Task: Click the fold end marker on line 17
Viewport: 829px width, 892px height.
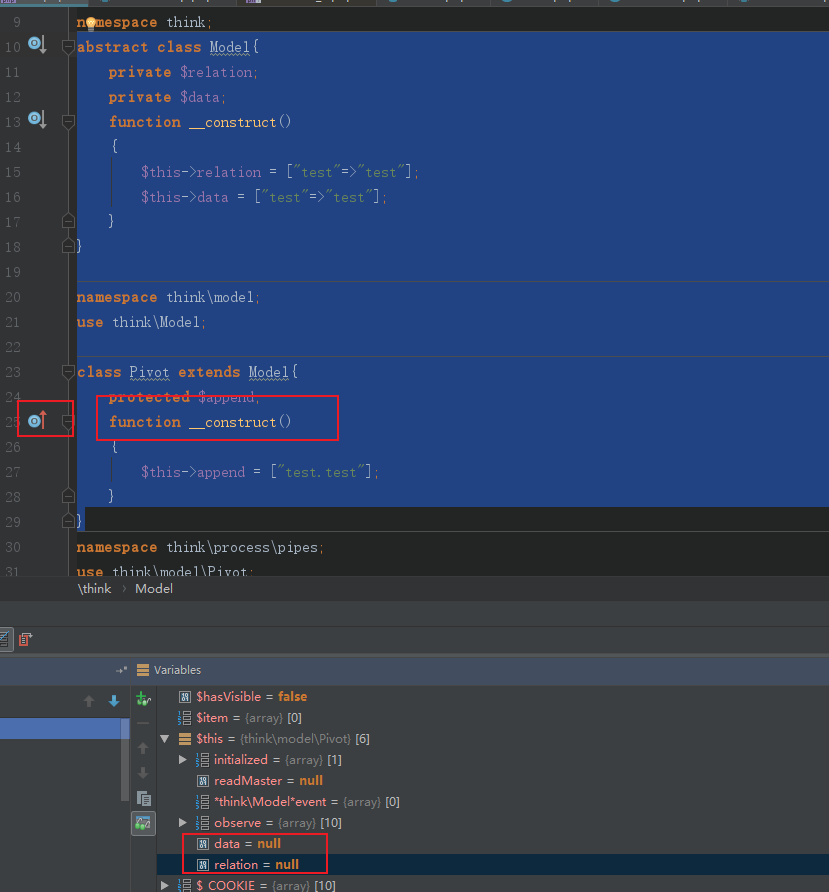Action: [68, 221]
